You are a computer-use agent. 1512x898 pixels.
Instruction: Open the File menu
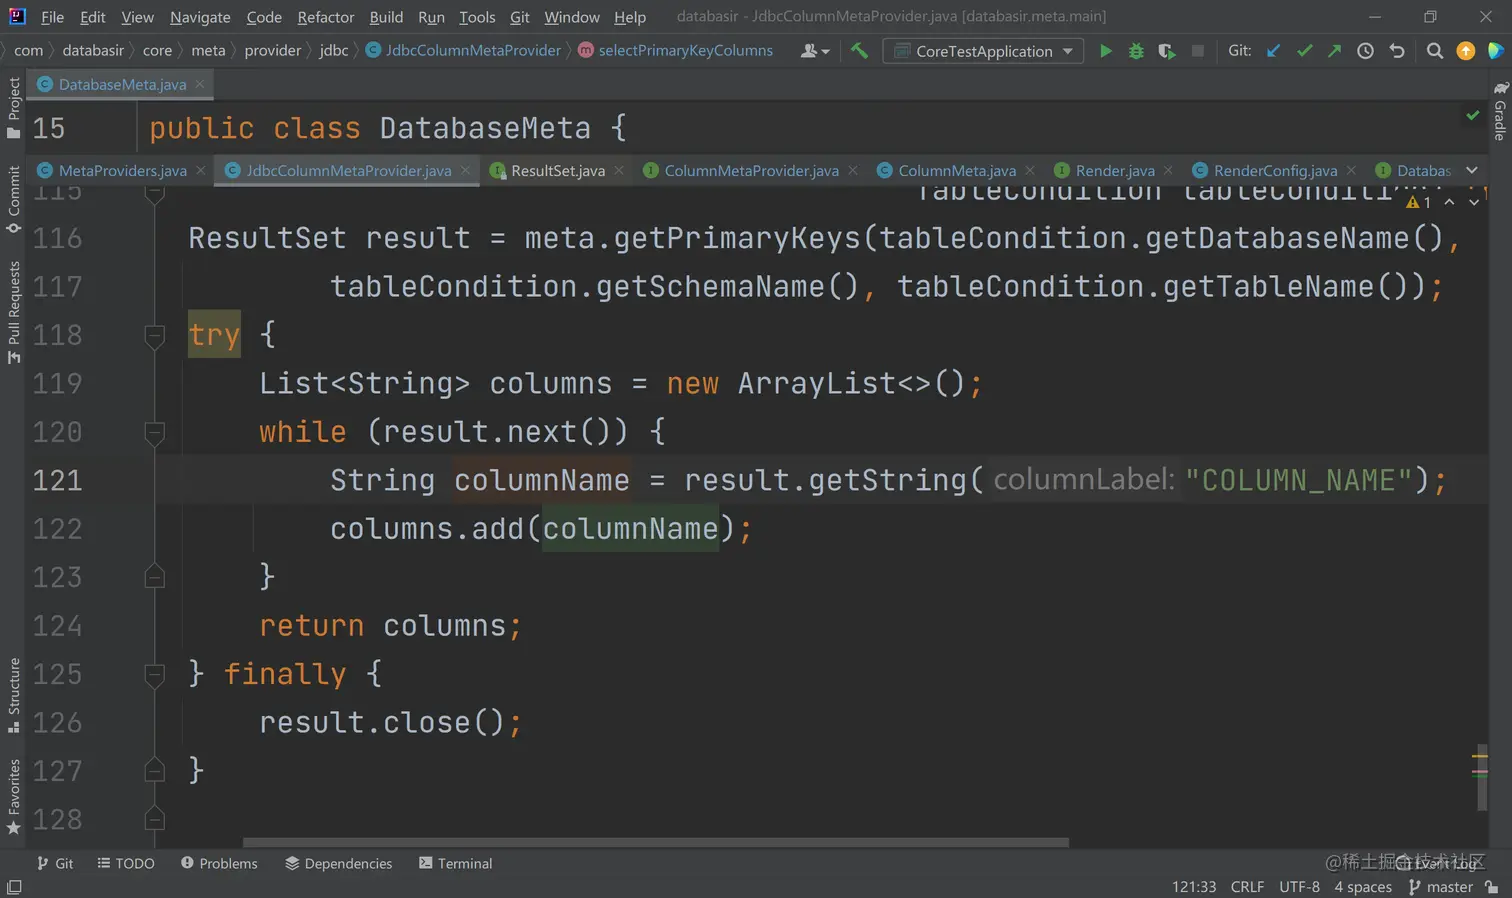click(x=53, y=17)
